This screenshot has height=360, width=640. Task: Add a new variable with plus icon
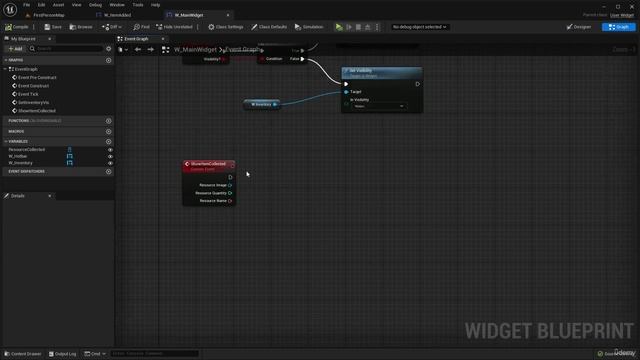pyautogui.click(x=109, y=141)
